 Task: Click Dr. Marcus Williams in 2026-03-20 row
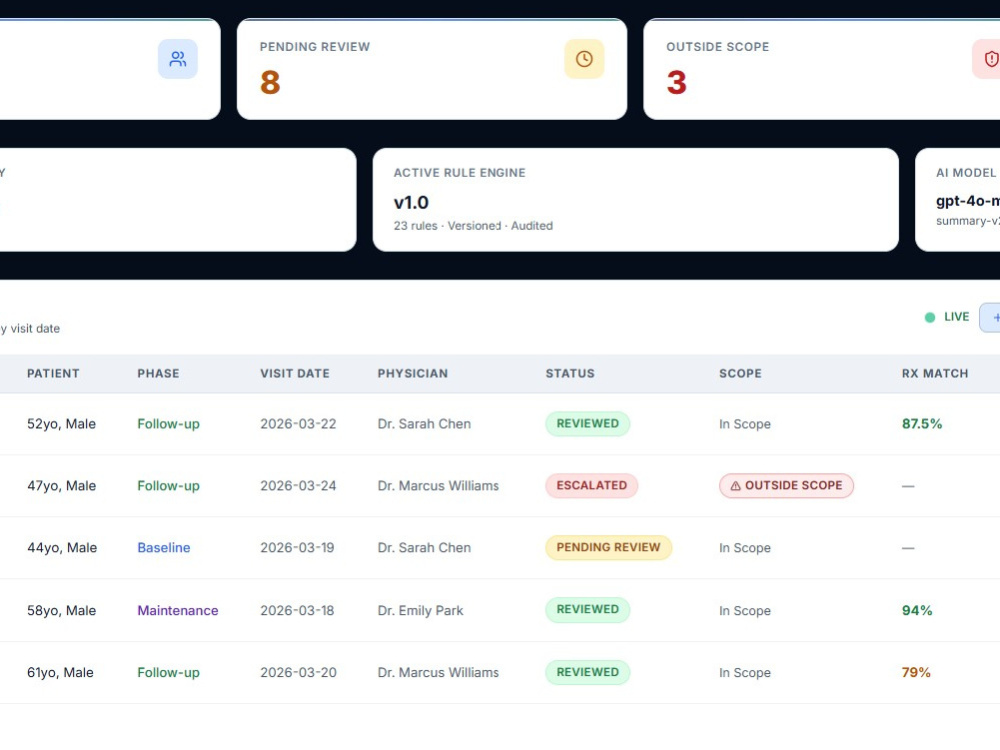438,673
